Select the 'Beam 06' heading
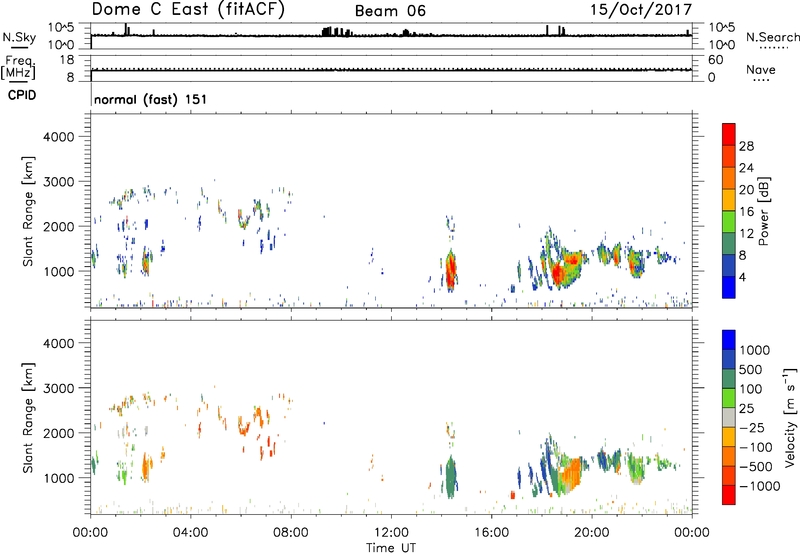Screen dimensions: 800x554 (390, 11)
